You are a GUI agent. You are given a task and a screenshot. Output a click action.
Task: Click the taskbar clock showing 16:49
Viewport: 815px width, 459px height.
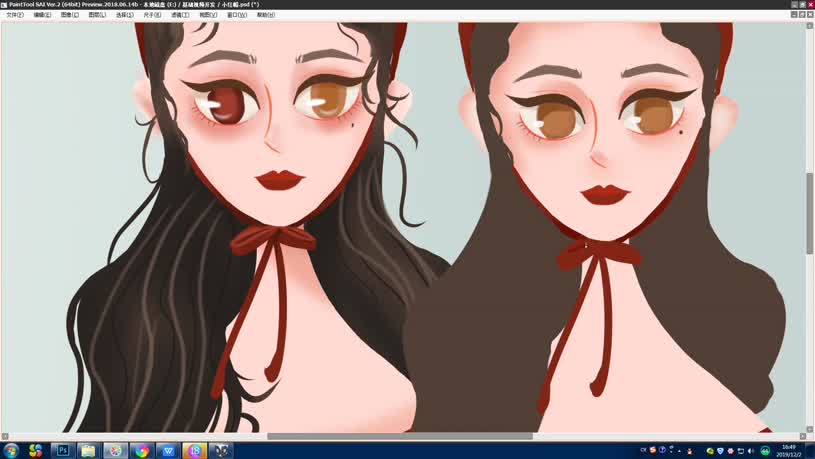[789, 451]
